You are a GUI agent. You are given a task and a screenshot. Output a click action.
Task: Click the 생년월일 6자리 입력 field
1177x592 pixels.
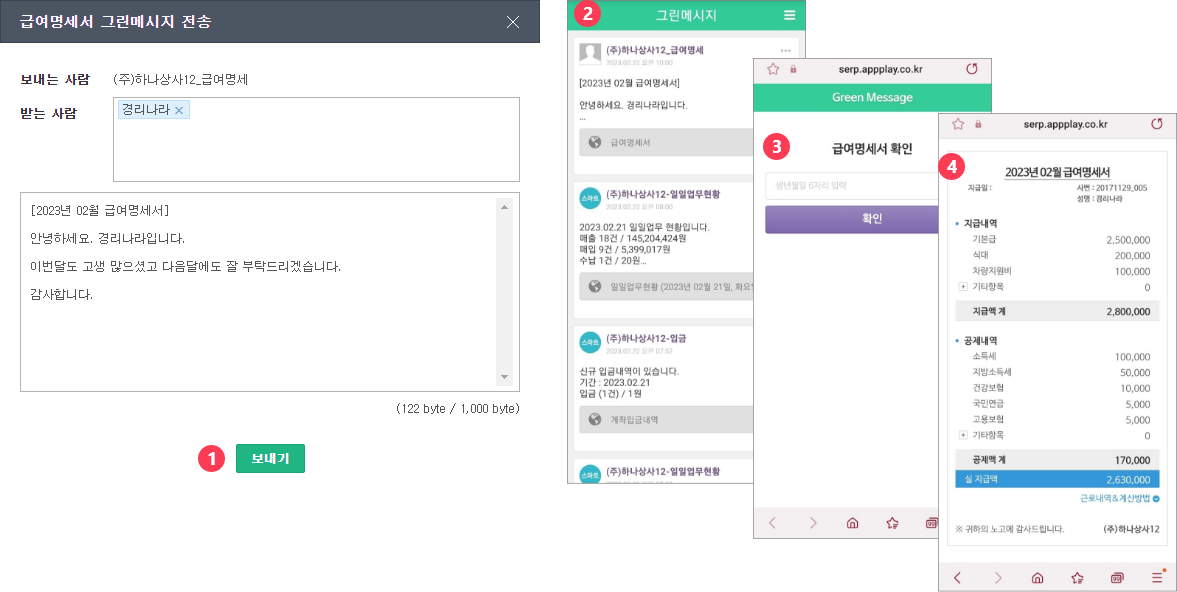click(x=852, y=185)
